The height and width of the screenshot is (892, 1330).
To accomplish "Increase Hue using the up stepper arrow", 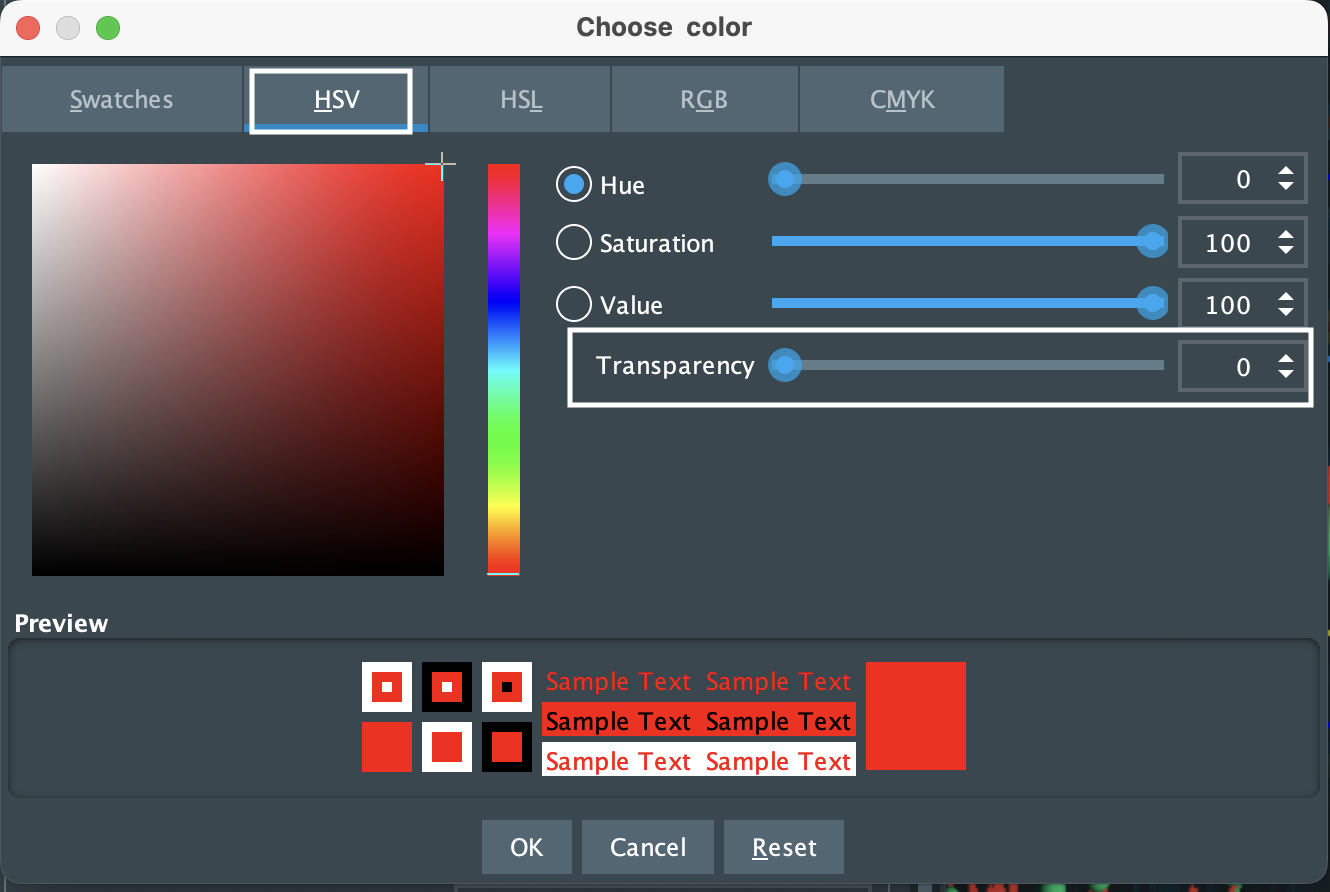I will click(1287, 170).
